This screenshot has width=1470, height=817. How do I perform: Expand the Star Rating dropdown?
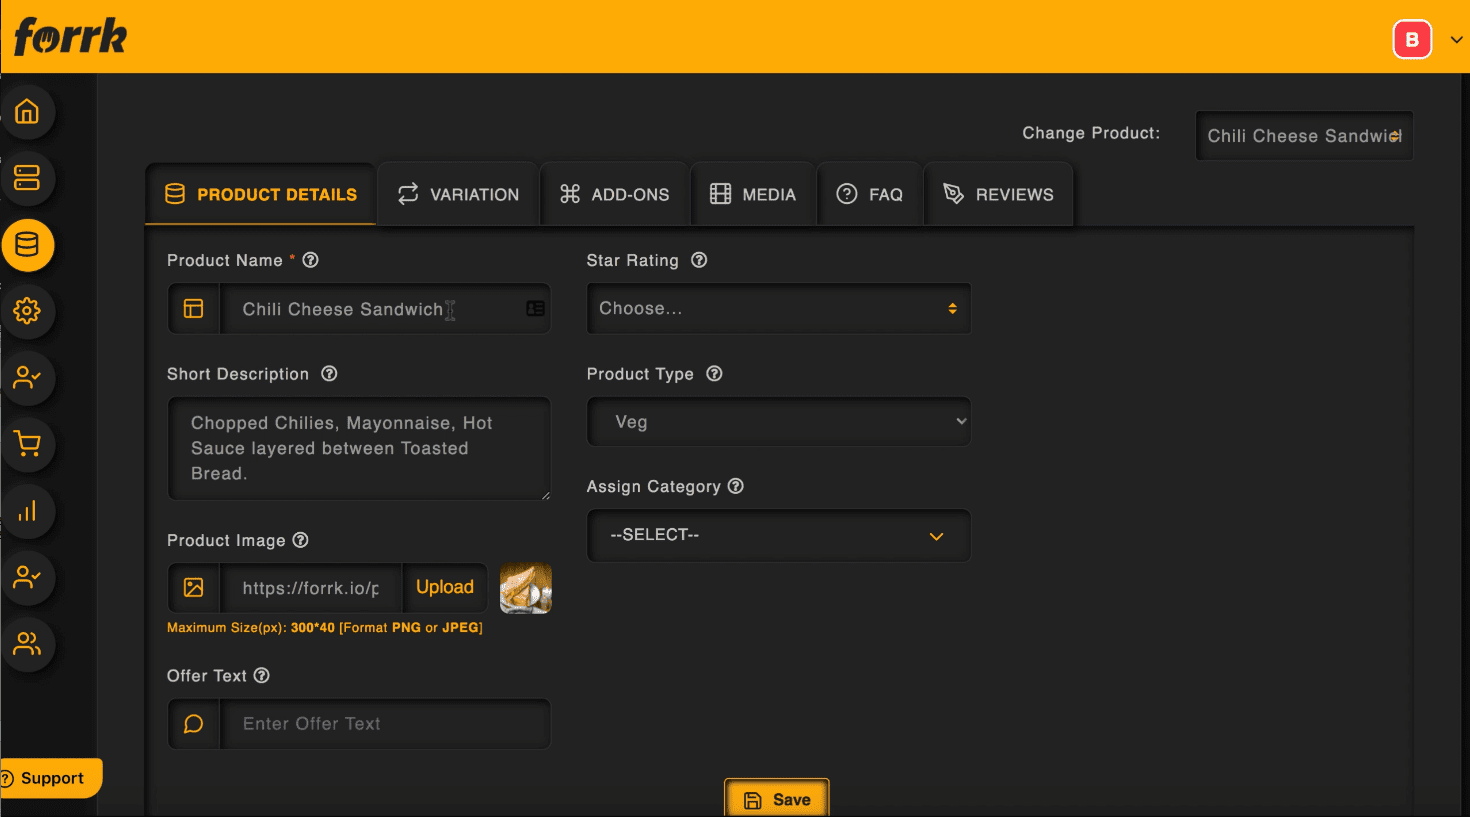click(x=778, y=309)
